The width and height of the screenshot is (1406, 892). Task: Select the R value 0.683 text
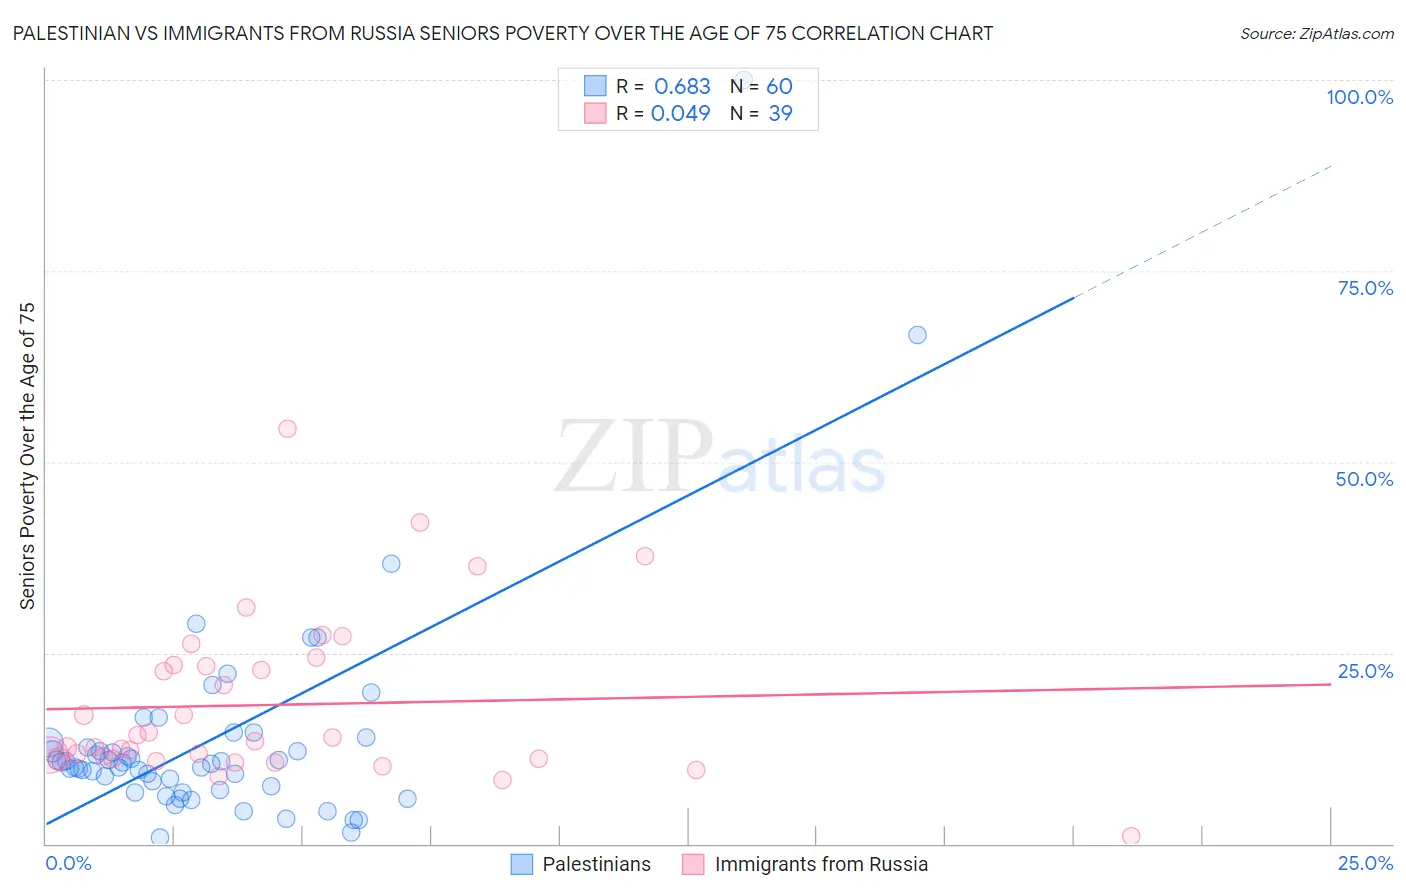682,86
